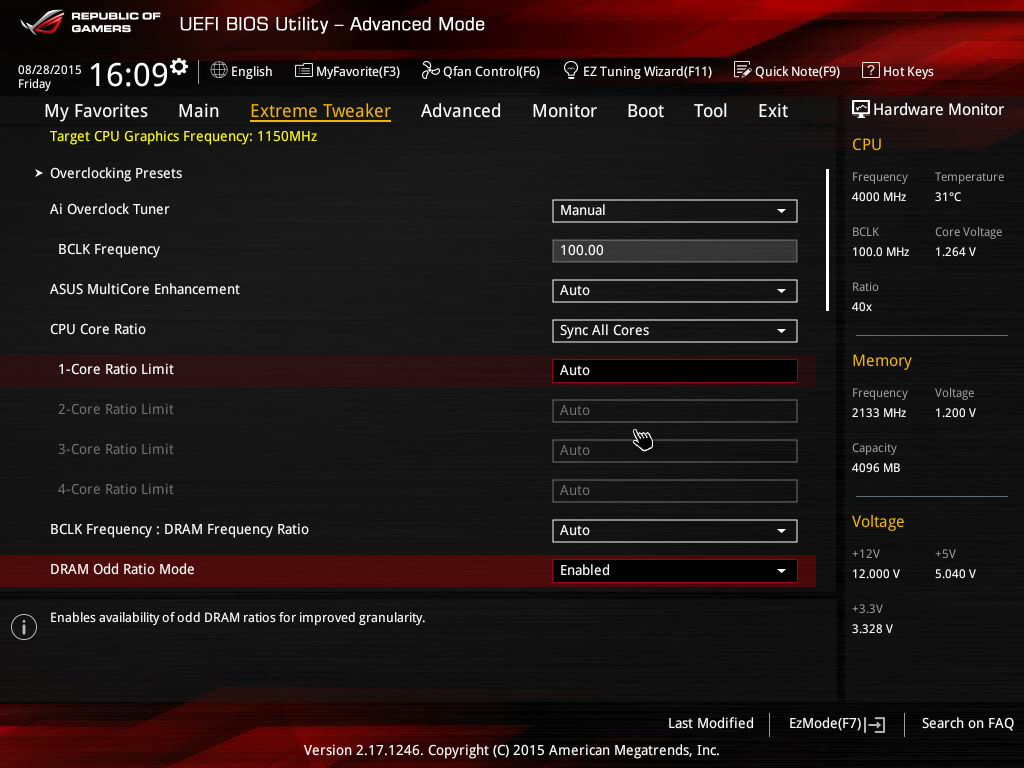Select the CPU Core Ratio label
The height and width of the screenshot is (768, 1024).
coord(98,329)
